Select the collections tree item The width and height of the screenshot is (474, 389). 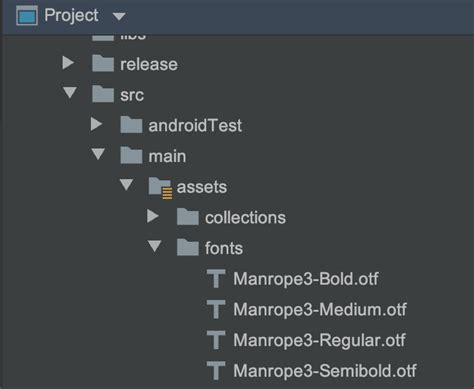pyautogui.click(x=245, y=218)
